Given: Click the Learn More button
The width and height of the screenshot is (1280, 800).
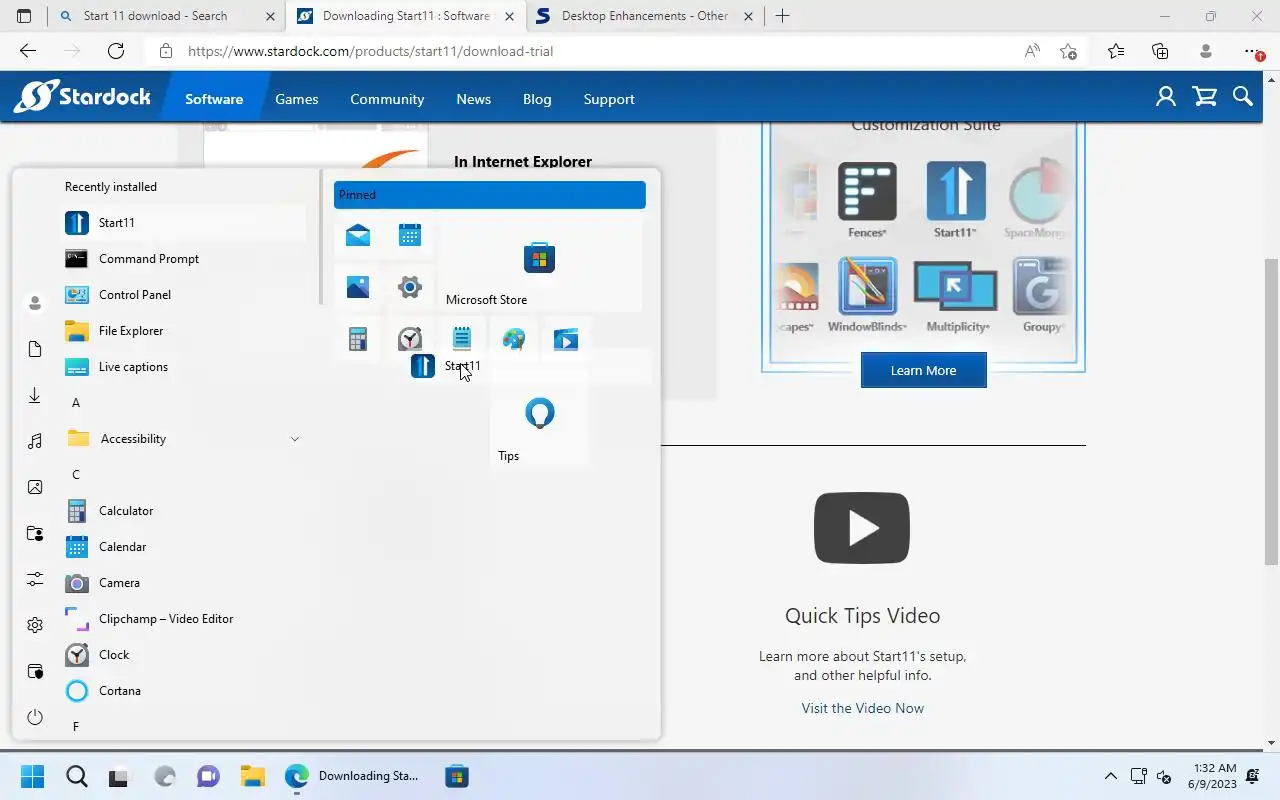Looking at the screenshot, I should 924,370.
